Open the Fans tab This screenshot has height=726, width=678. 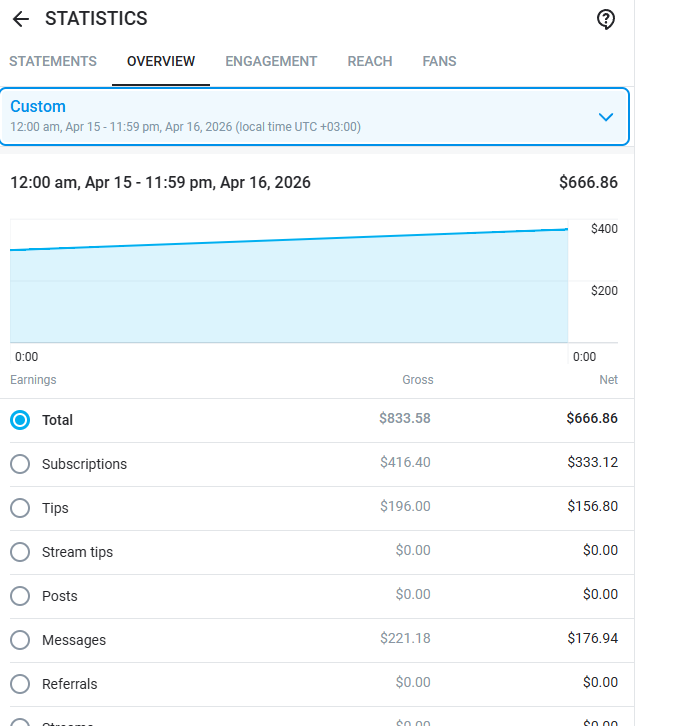[439, 62]
